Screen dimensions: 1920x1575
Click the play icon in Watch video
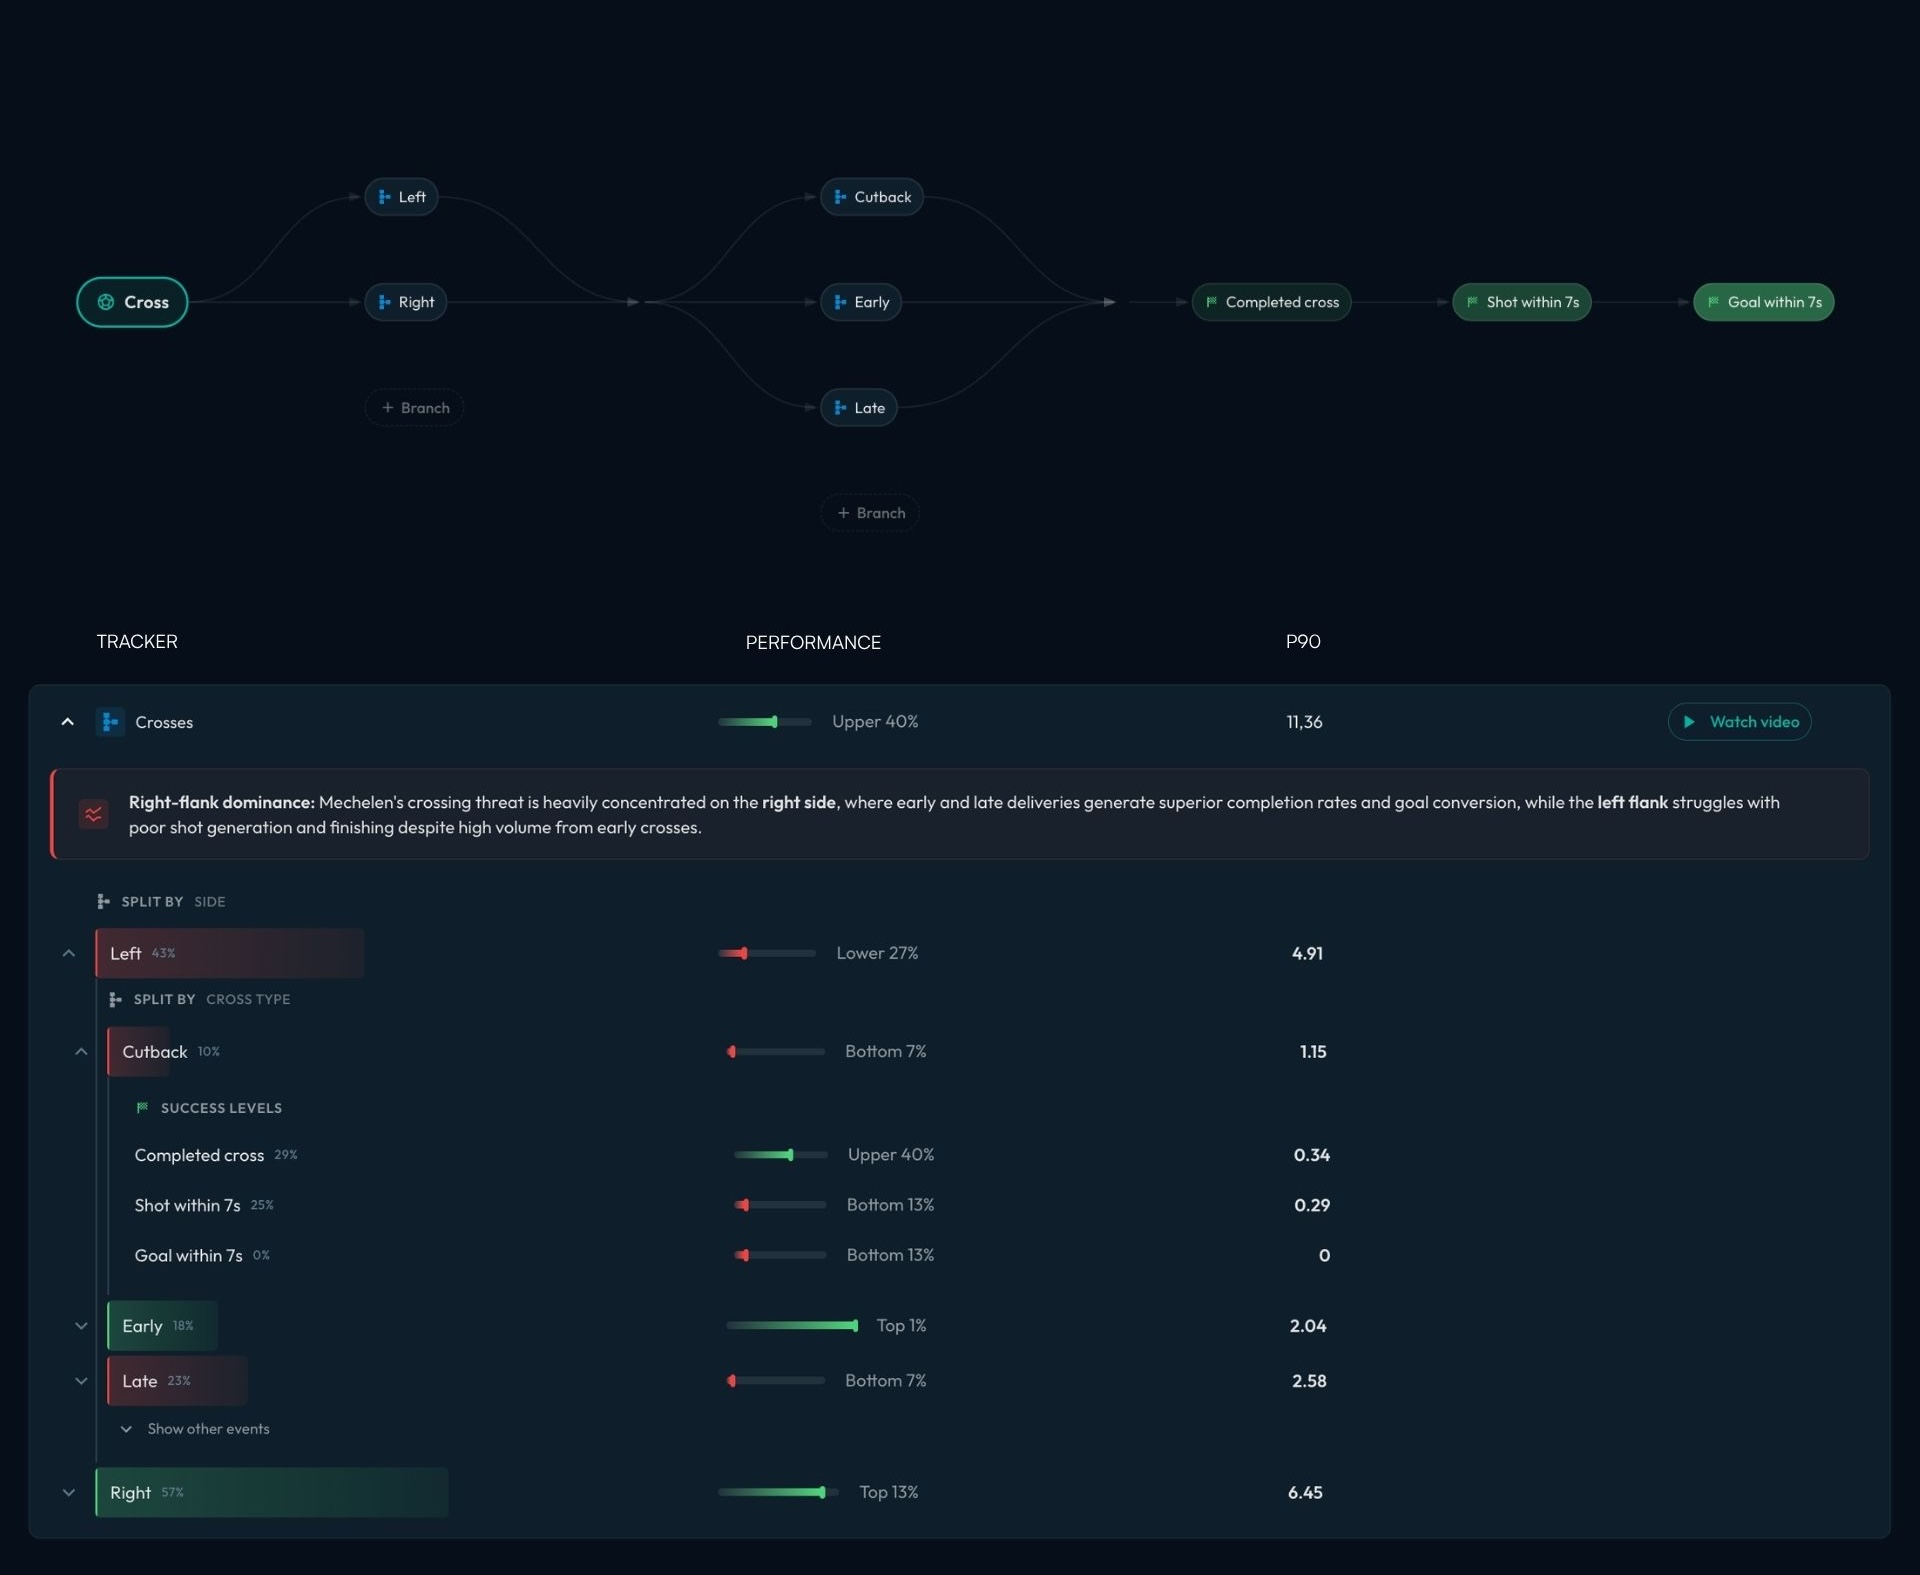pos(1689,722)
